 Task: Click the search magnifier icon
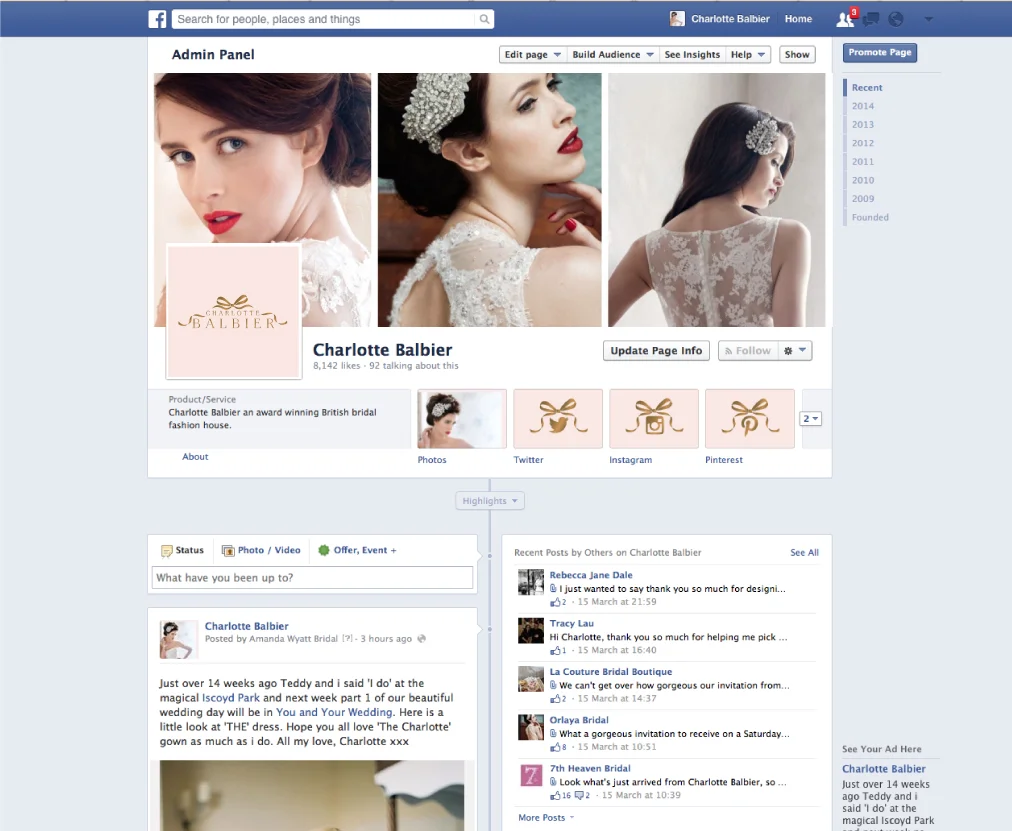point(484,19)
